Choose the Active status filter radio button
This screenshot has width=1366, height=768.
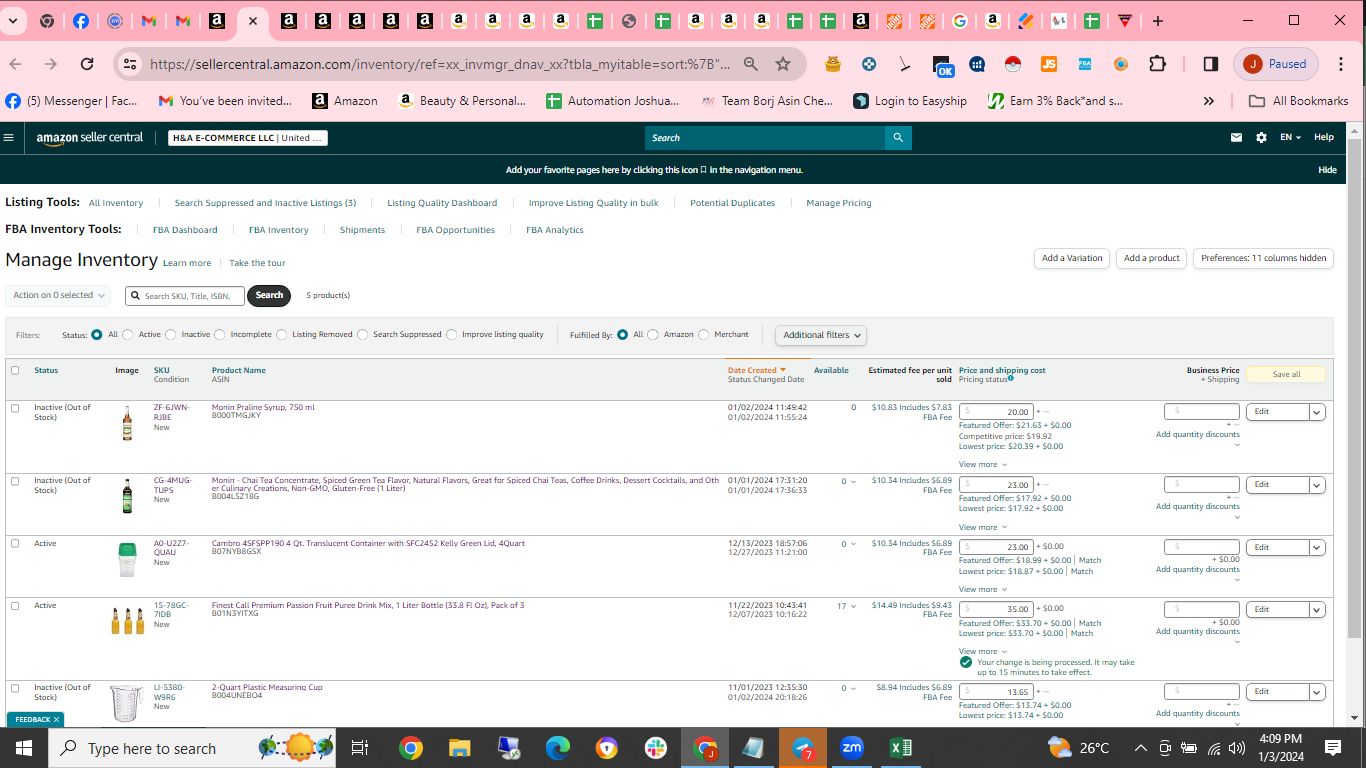click(x=127, y=335)
